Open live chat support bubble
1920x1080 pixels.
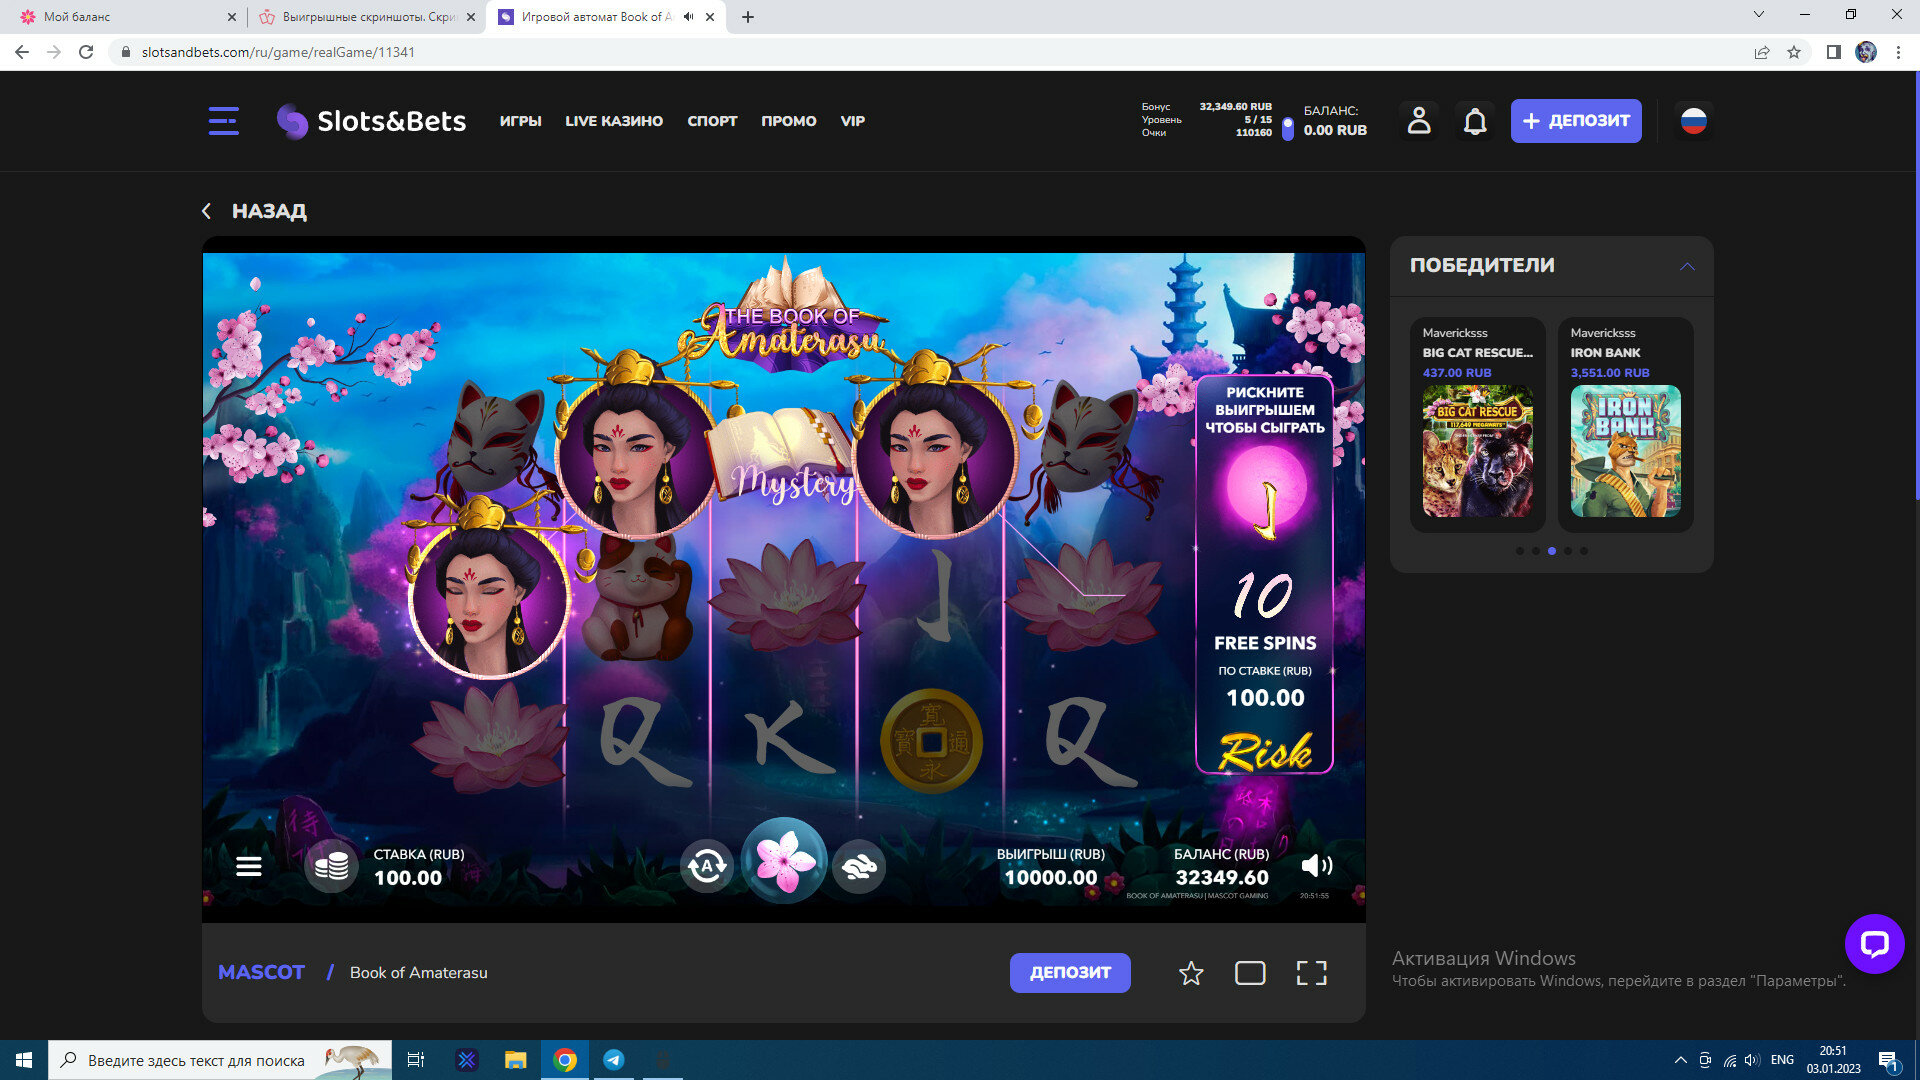(1873, 943)
